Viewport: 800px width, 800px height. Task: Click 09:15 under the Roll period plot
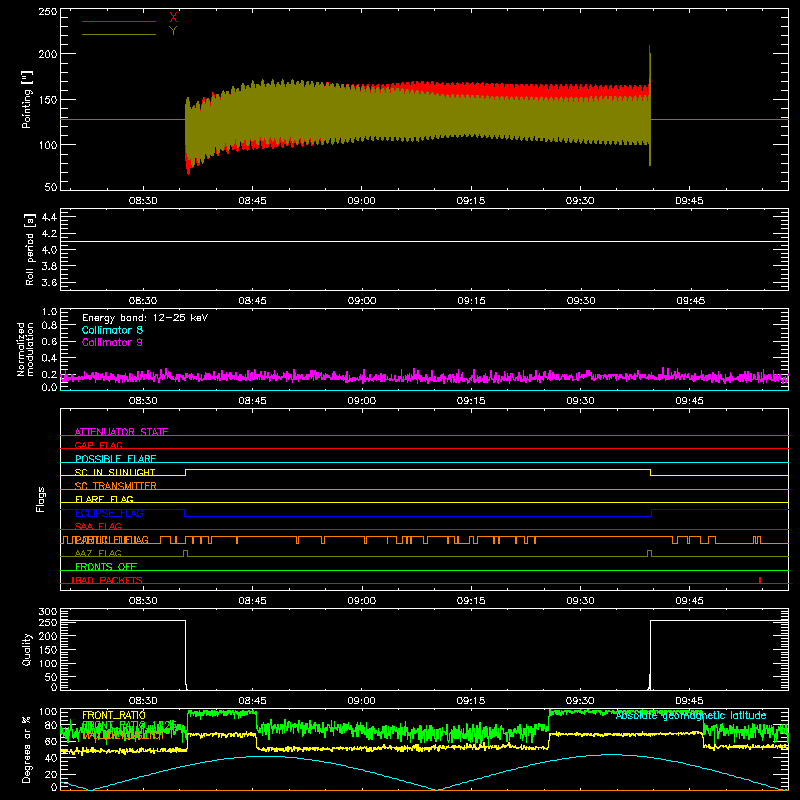click(x=470, y=301)
